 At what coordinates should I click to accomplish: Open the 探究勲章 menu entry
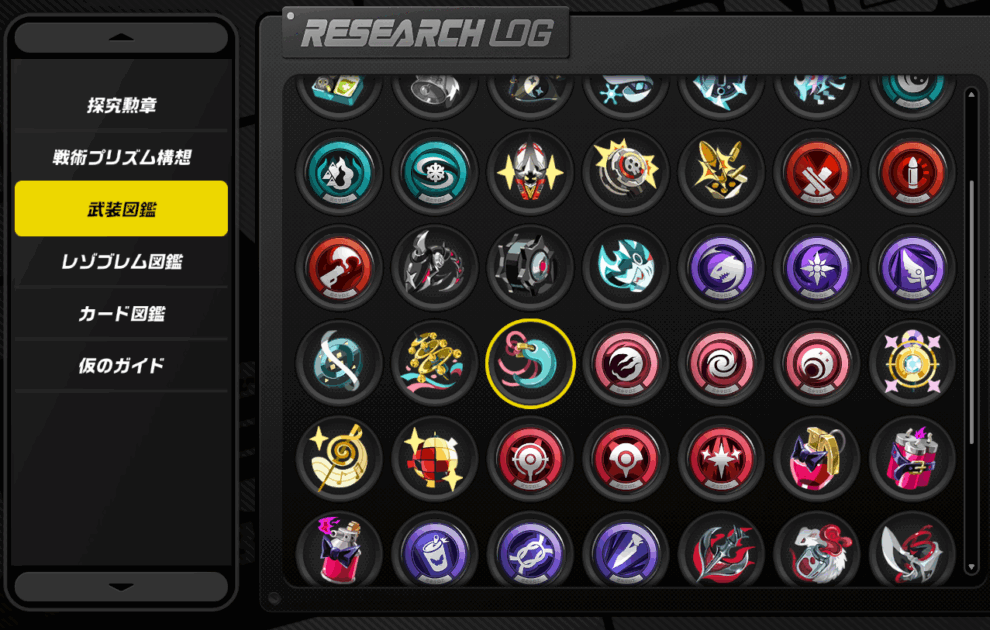[x=121, y=105]
